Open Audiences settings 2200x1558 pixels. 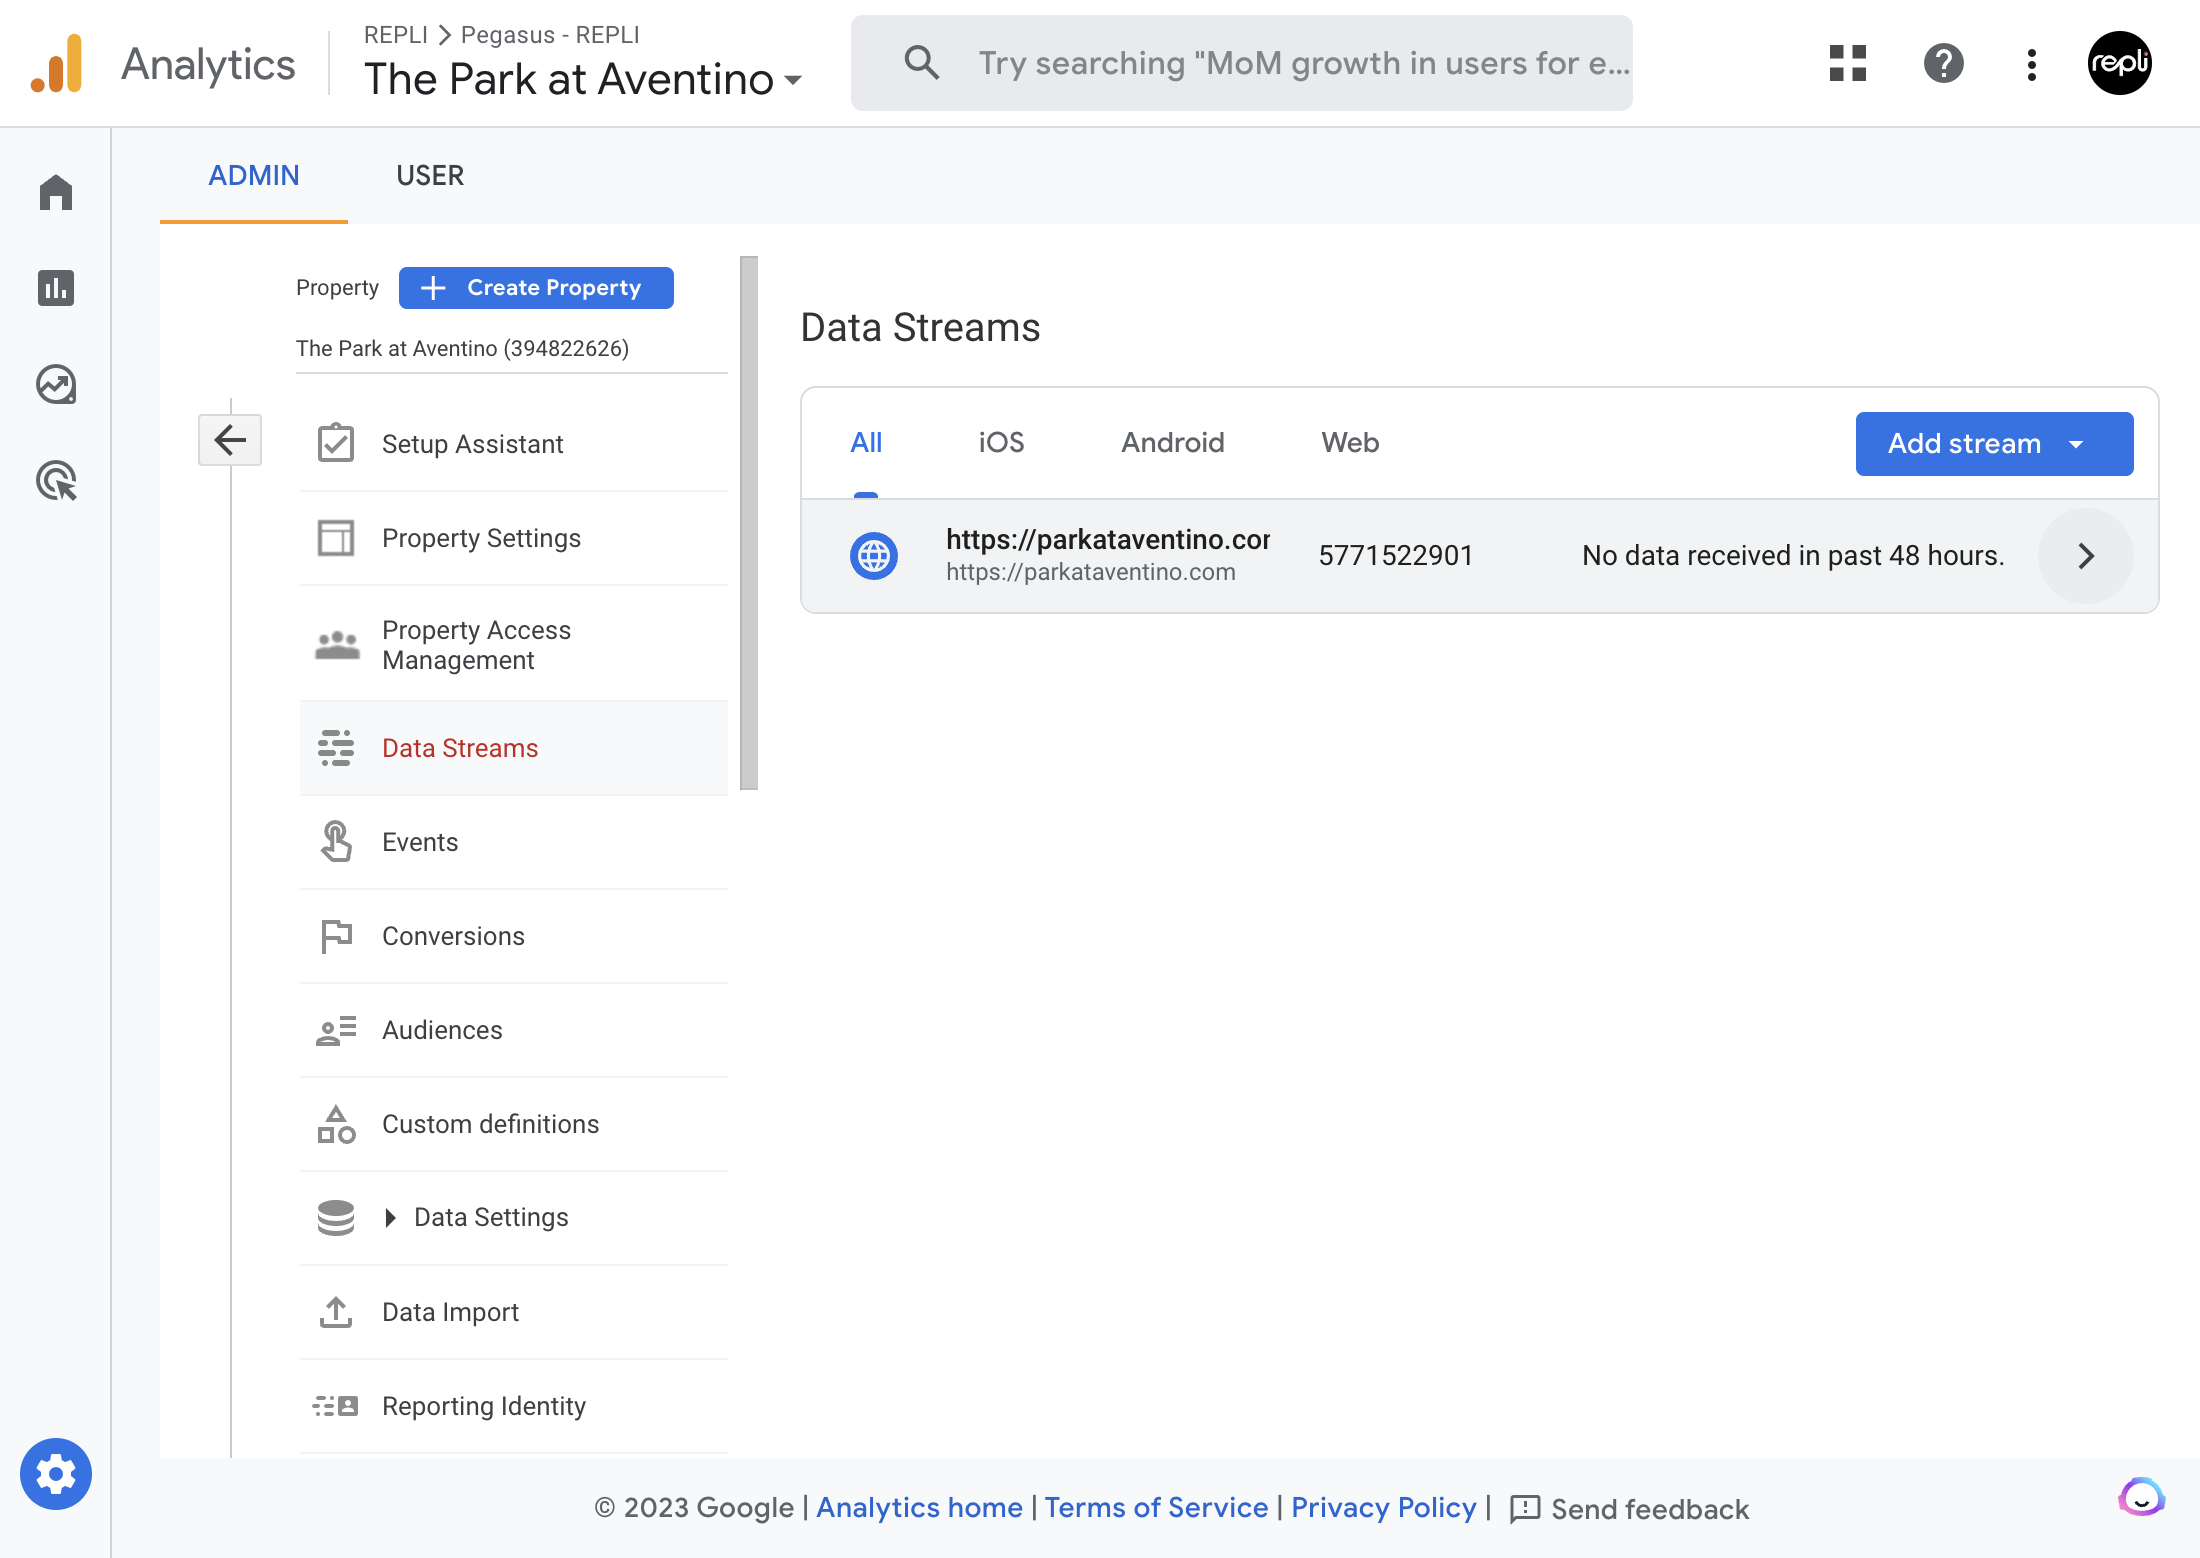[514, 1030]
